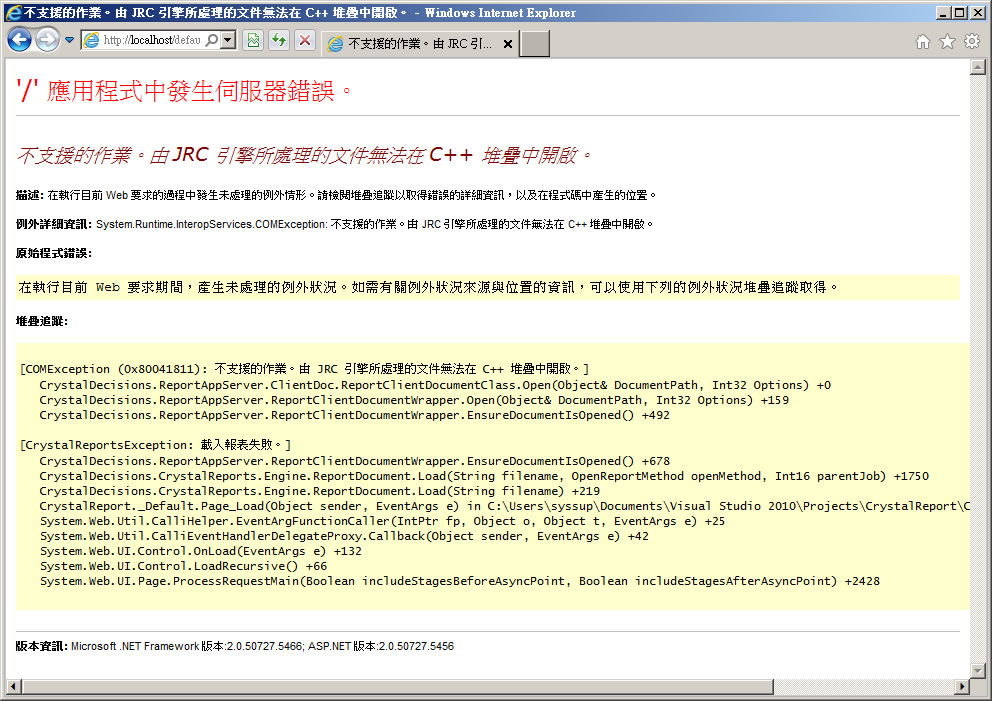Click the 原始程式錯誤 label
Image resolution: width=992 pixels, height=701 pixels.
click(54, 253)
